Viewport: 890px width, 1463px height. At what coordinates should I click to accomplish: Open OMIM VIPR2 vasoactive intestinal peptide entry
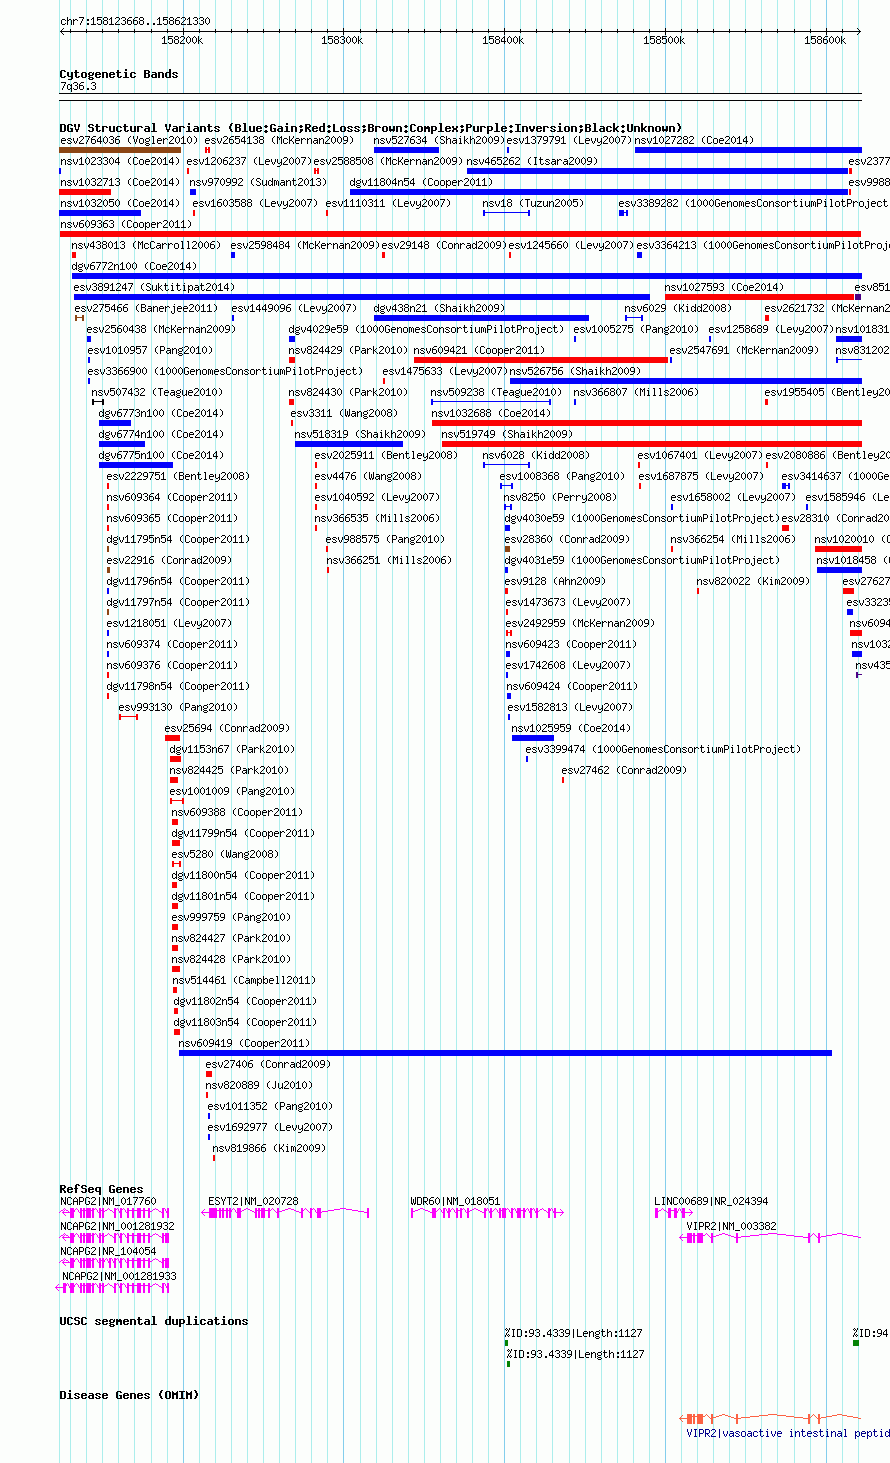pos(788,1433)
